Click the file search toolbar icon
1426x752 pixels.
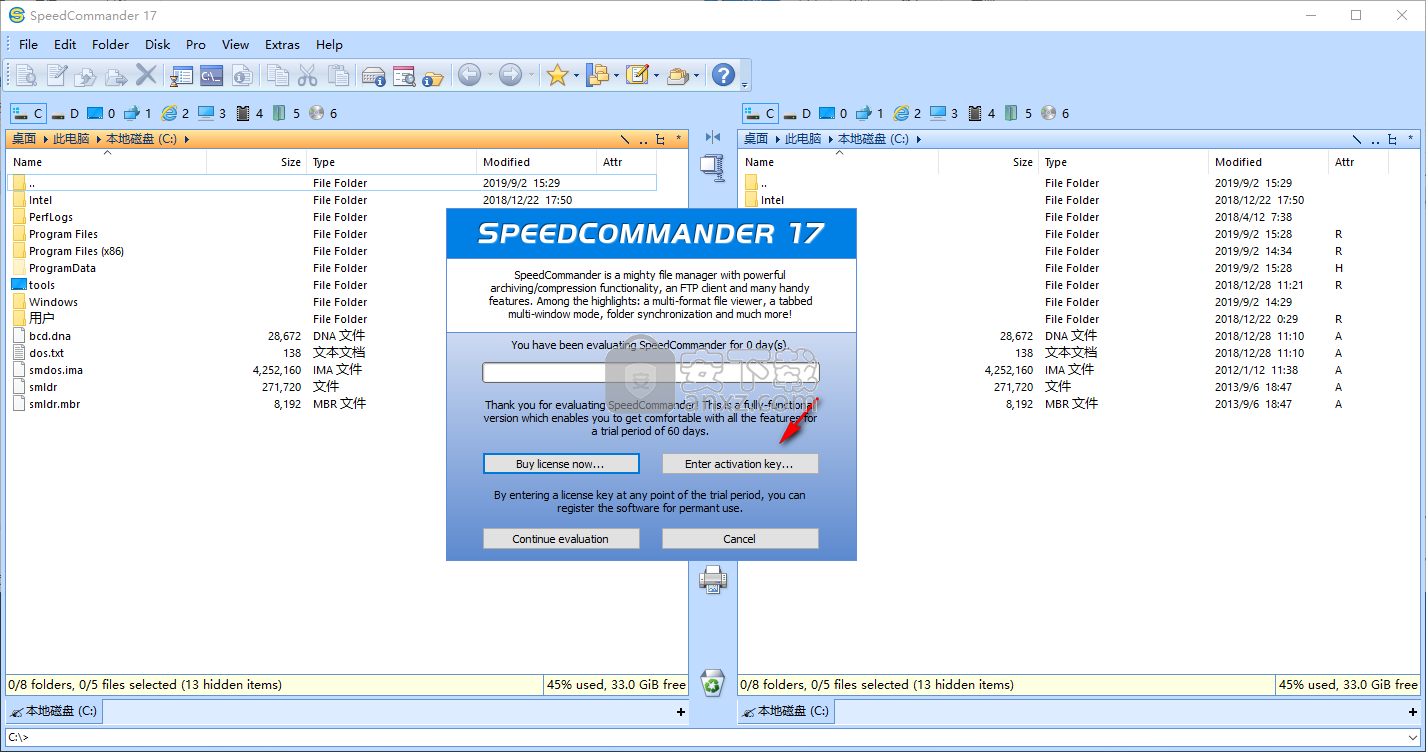coord(404,75)
